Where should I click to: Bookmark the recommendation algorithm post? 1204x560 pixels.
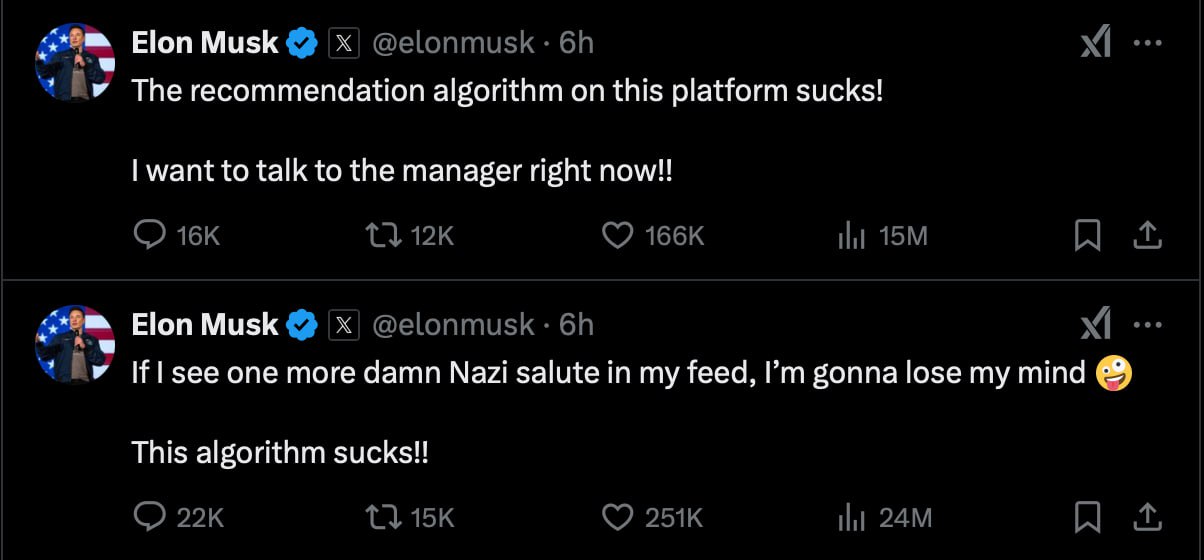[x=1087, y=235]
